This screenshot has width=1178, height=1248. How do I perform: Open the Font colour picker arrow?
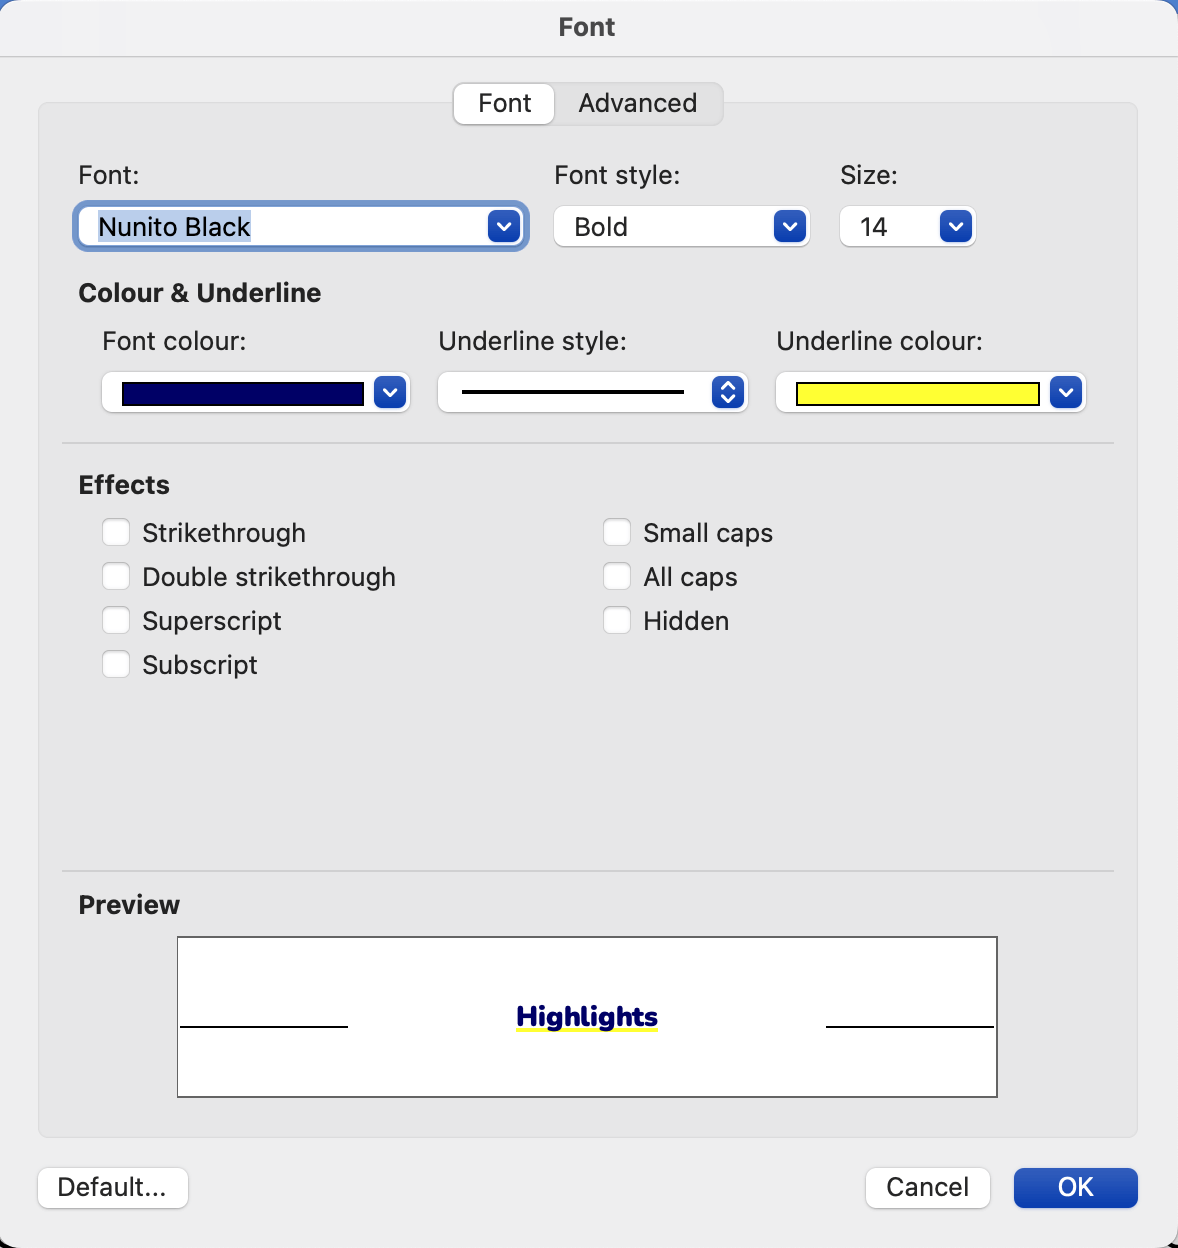click(390, 393)
